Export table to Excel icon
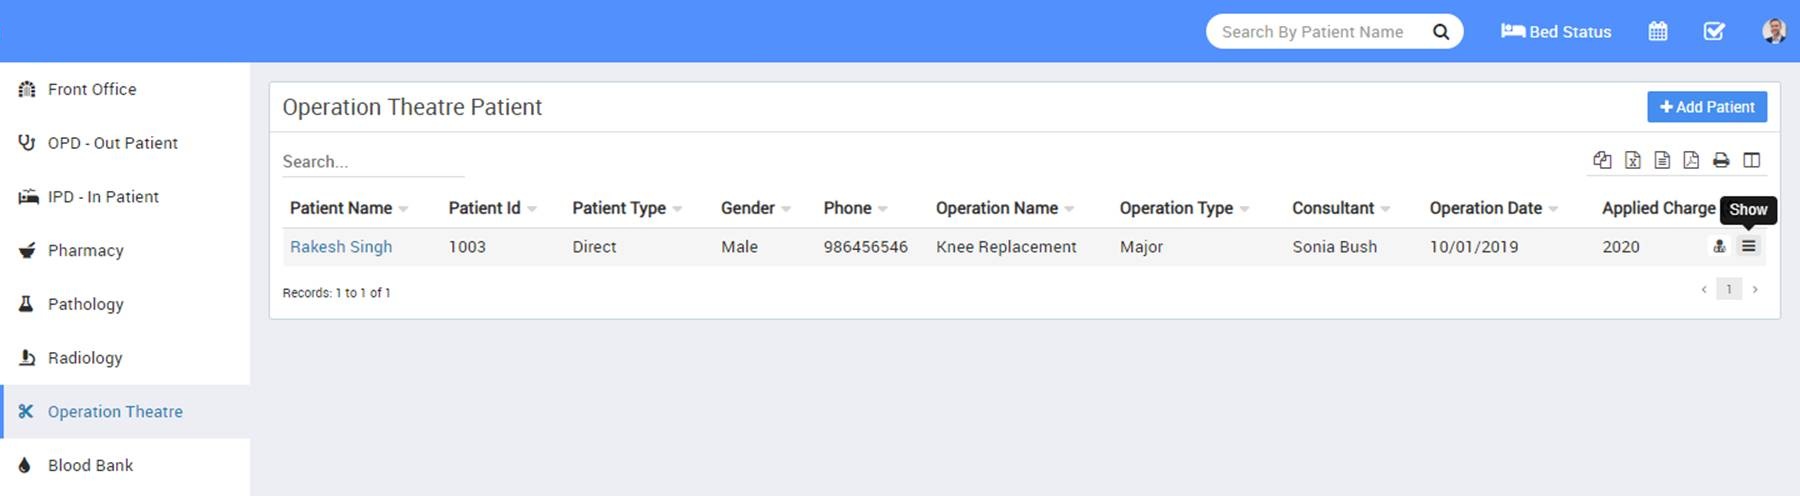The height and width of the screenshot is (496, 1800). pyautogui.click(x=1632, y=160)
